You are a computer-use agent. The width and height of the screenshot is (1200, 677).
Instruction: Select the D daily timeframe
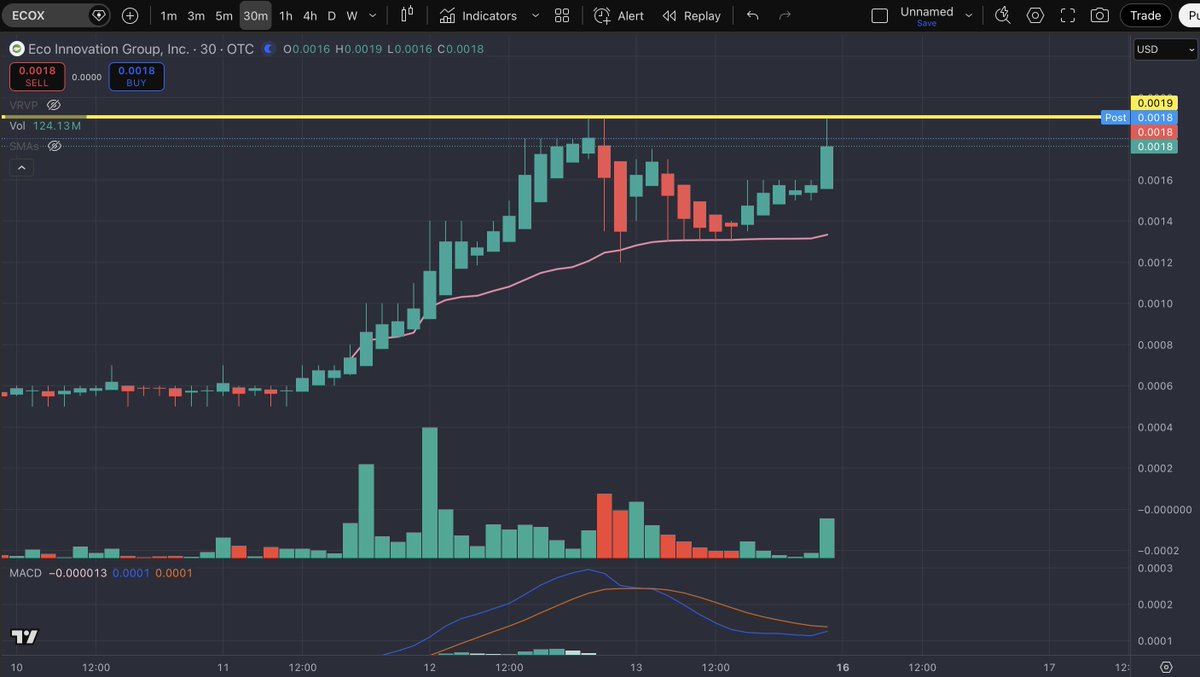coord(332,16)
